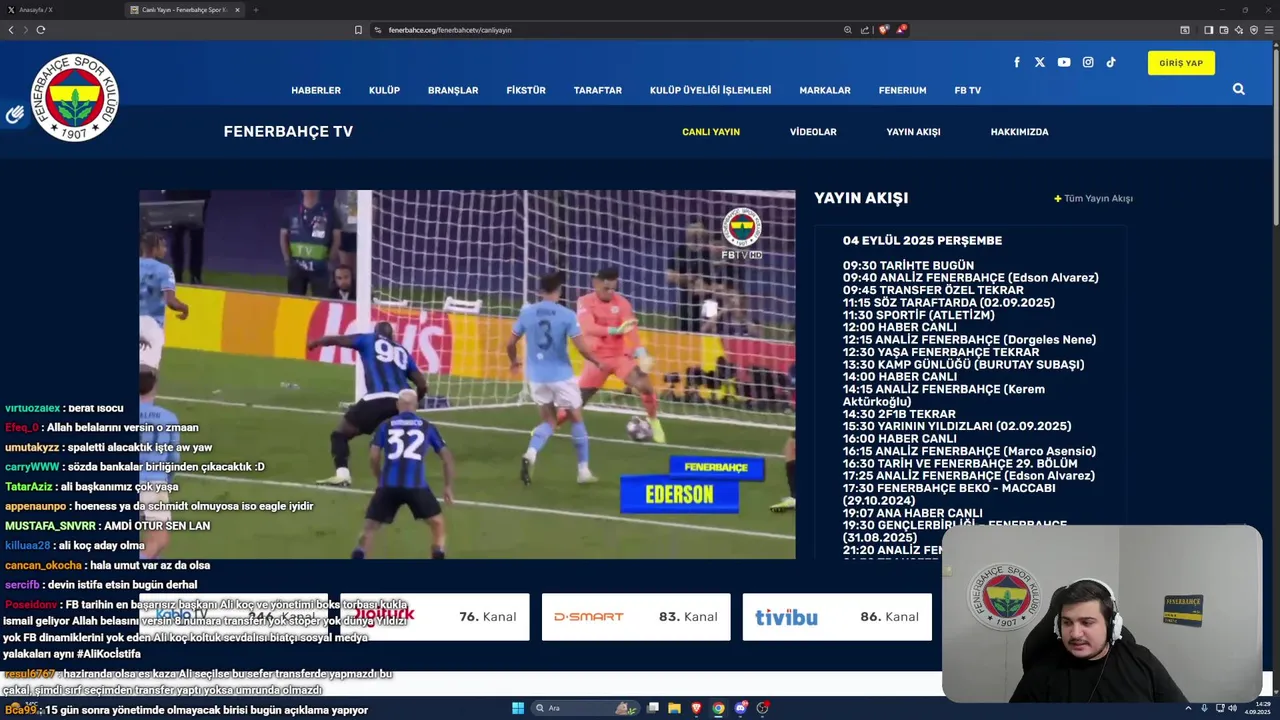Screen dimensions: 1280x720
Task: Click the 76. Kanal provider card
Action: 435,617
